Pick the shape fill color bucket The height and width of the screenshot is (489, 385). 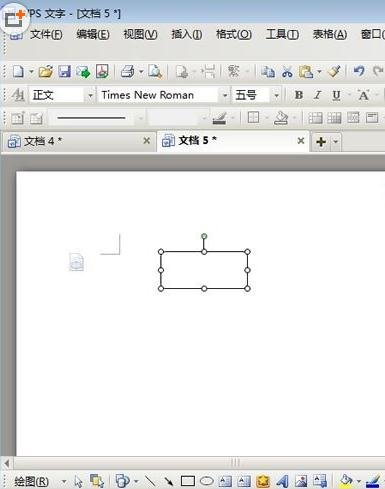[x=346, y=481]
